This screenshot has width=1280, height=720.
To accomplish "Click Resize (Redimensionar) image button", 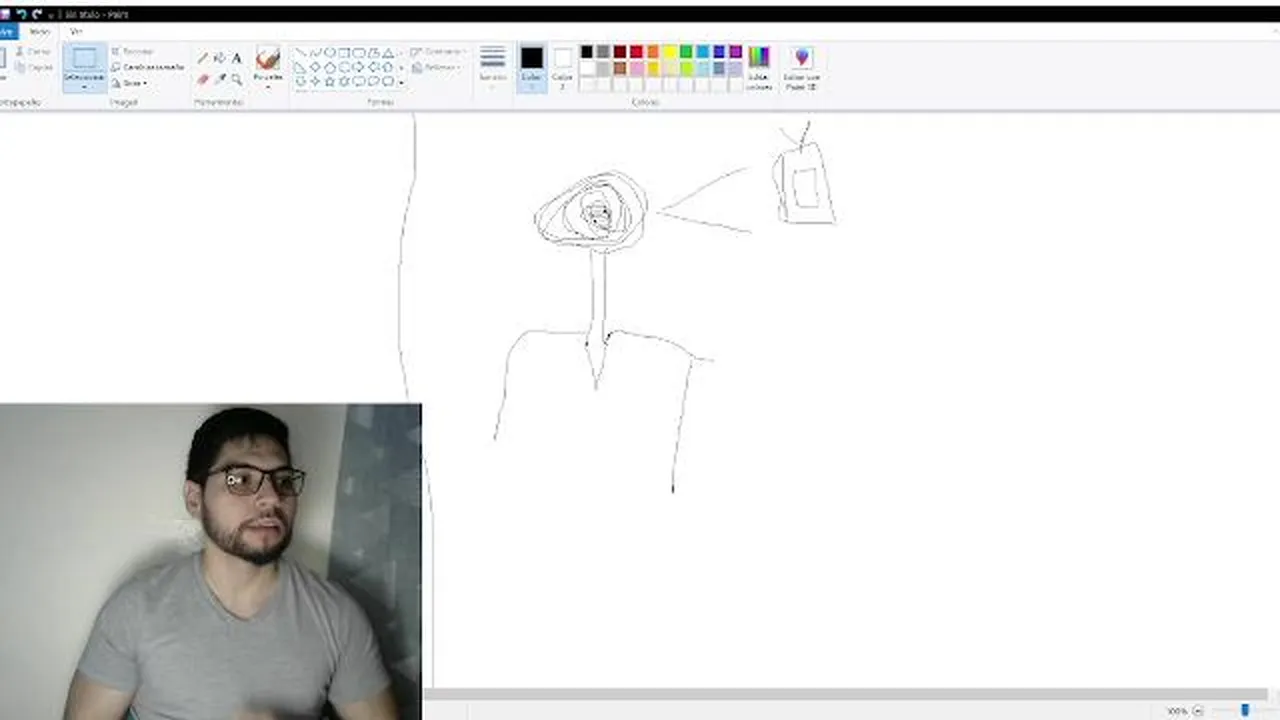I will (x=147, y=67).
